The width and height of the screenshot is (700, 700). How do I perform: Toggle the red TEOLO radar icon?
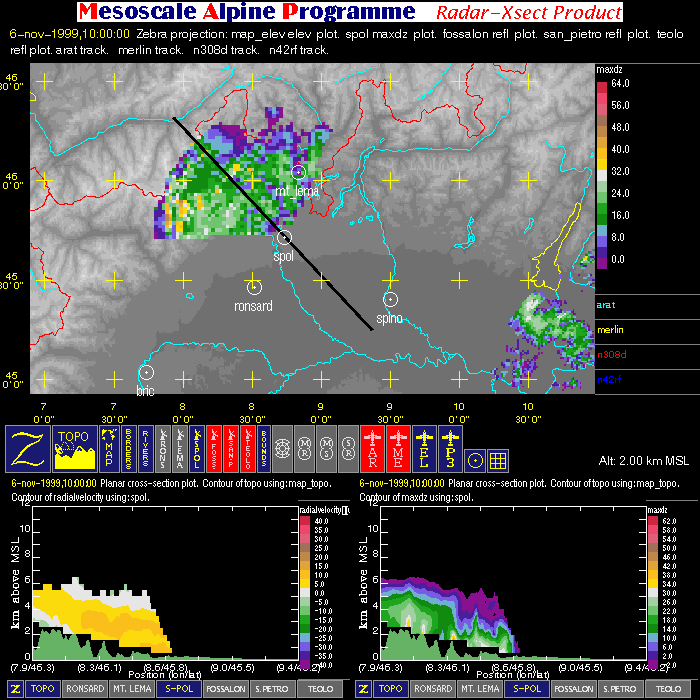[x=248, y=449]
